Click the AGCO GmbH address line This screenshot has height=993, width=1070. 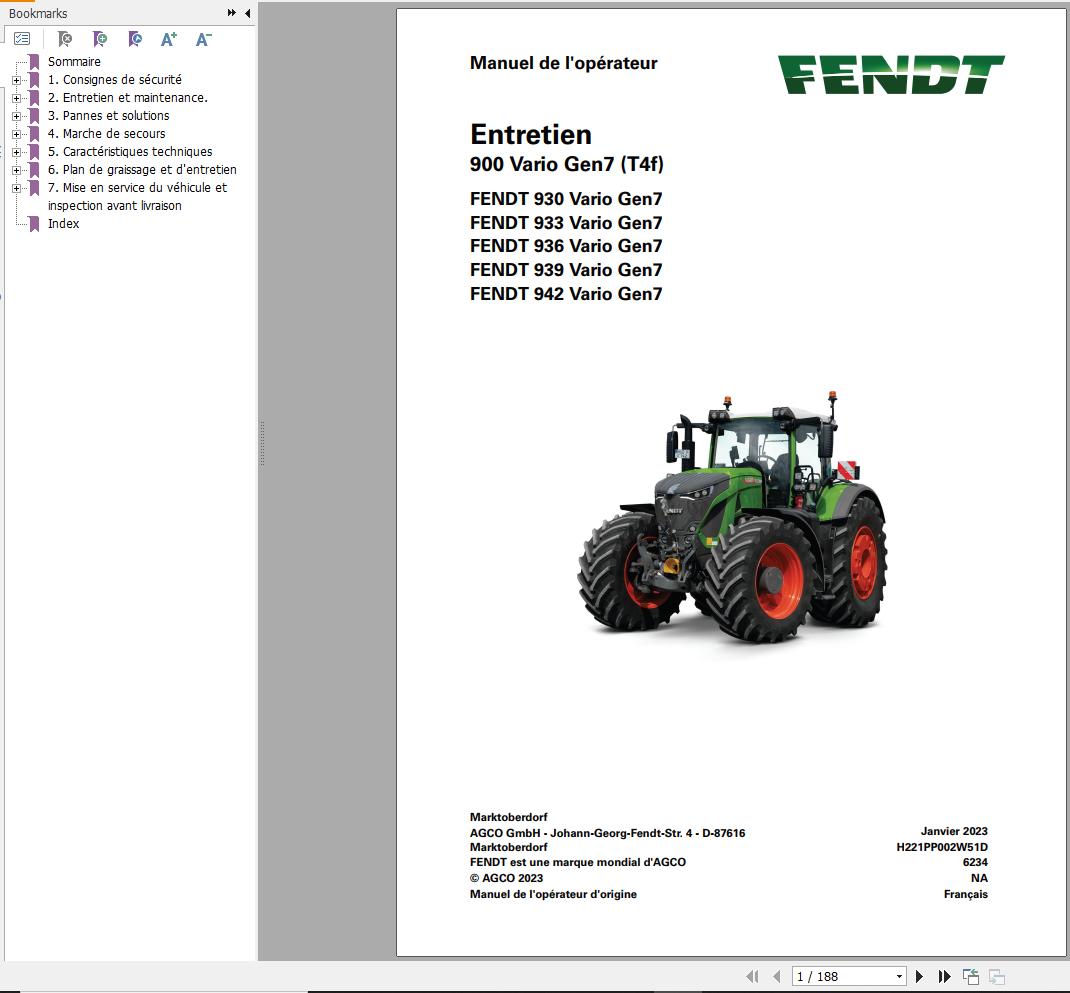[x=607, y=833]
